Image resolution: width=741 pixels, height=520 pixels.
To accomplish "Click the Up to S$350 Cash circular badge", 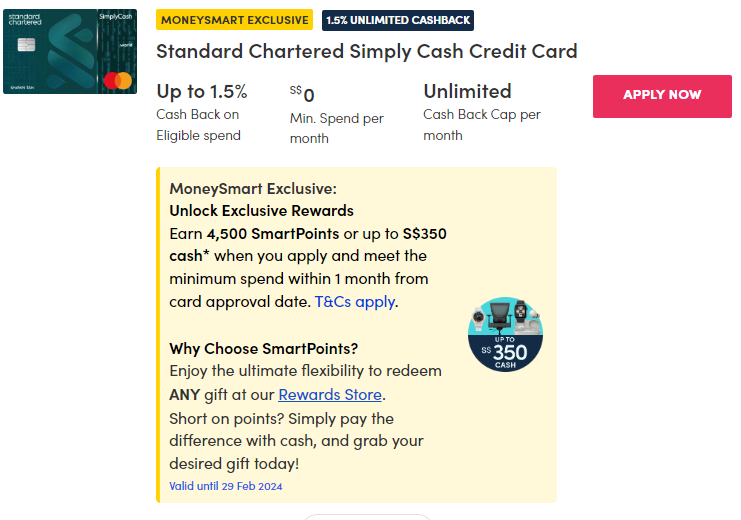I will 505,333.
